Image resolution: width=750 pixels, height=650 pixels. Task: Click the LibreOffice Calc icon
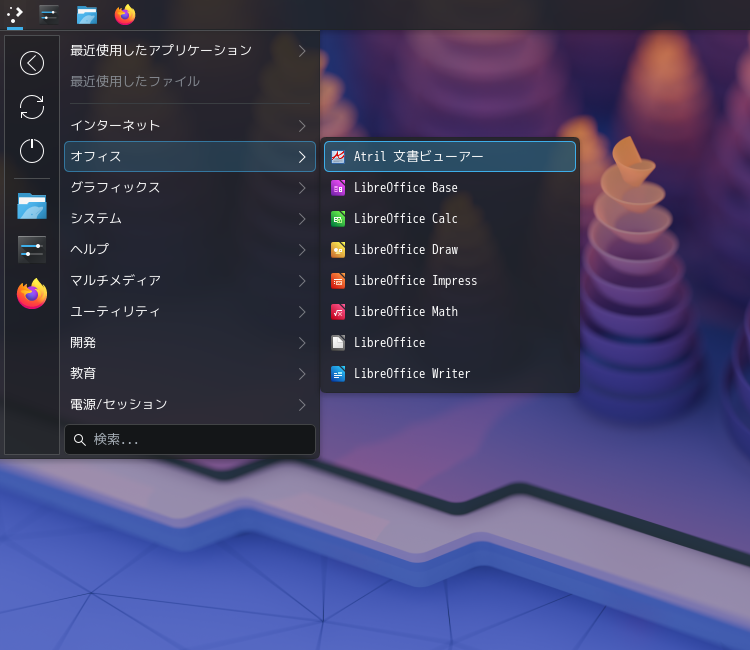point(338,219)
